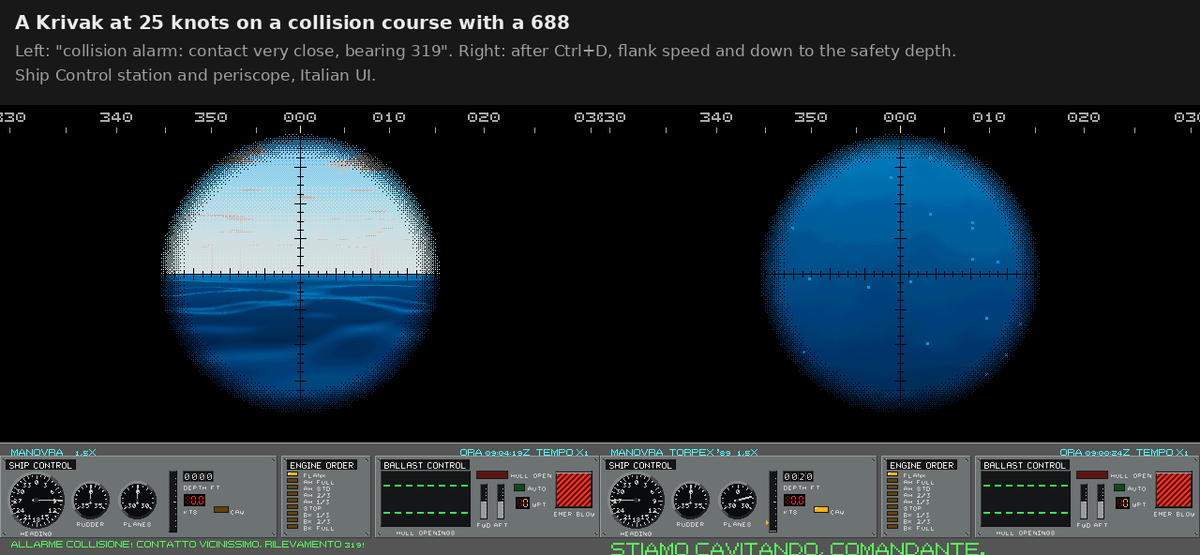The width and height of the screenshot is (1200, 555).
Task: Hit the EMER BLOW button in left screen
Action: click(573, 490)
